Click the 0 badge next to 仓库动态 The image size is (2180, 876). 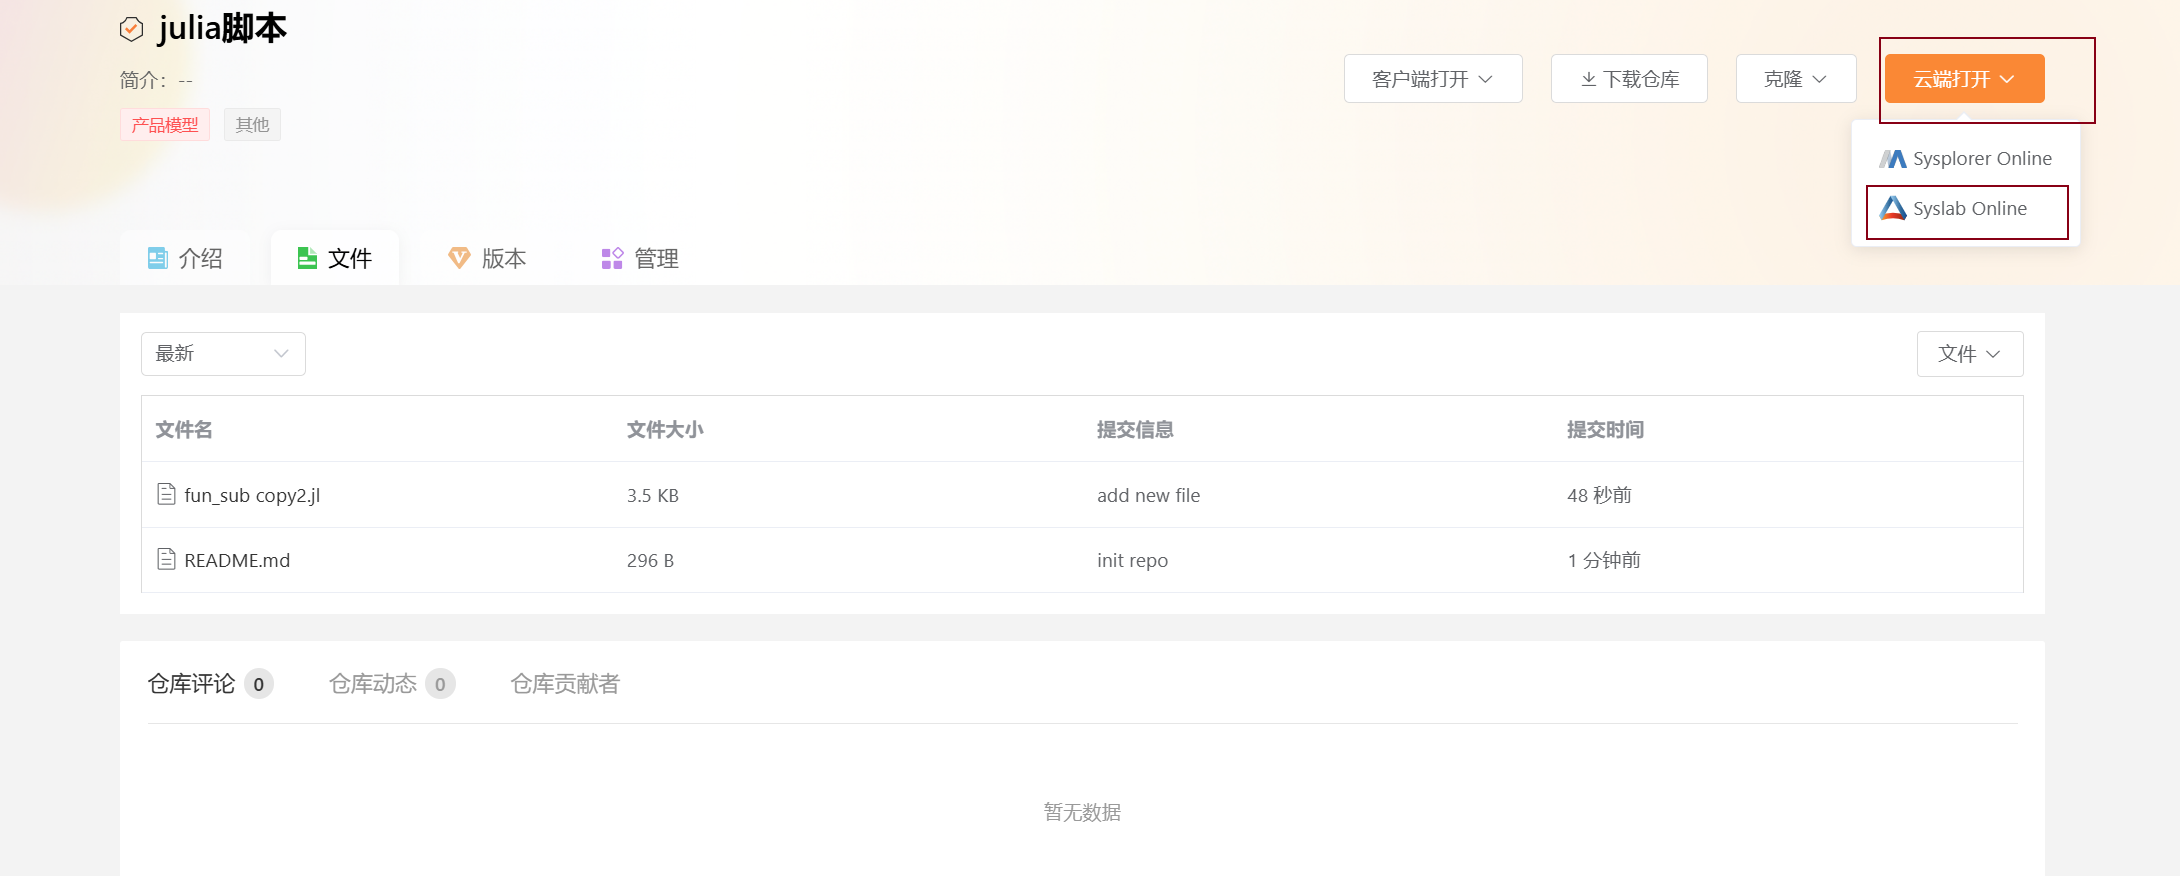click(x=440, y=684)
